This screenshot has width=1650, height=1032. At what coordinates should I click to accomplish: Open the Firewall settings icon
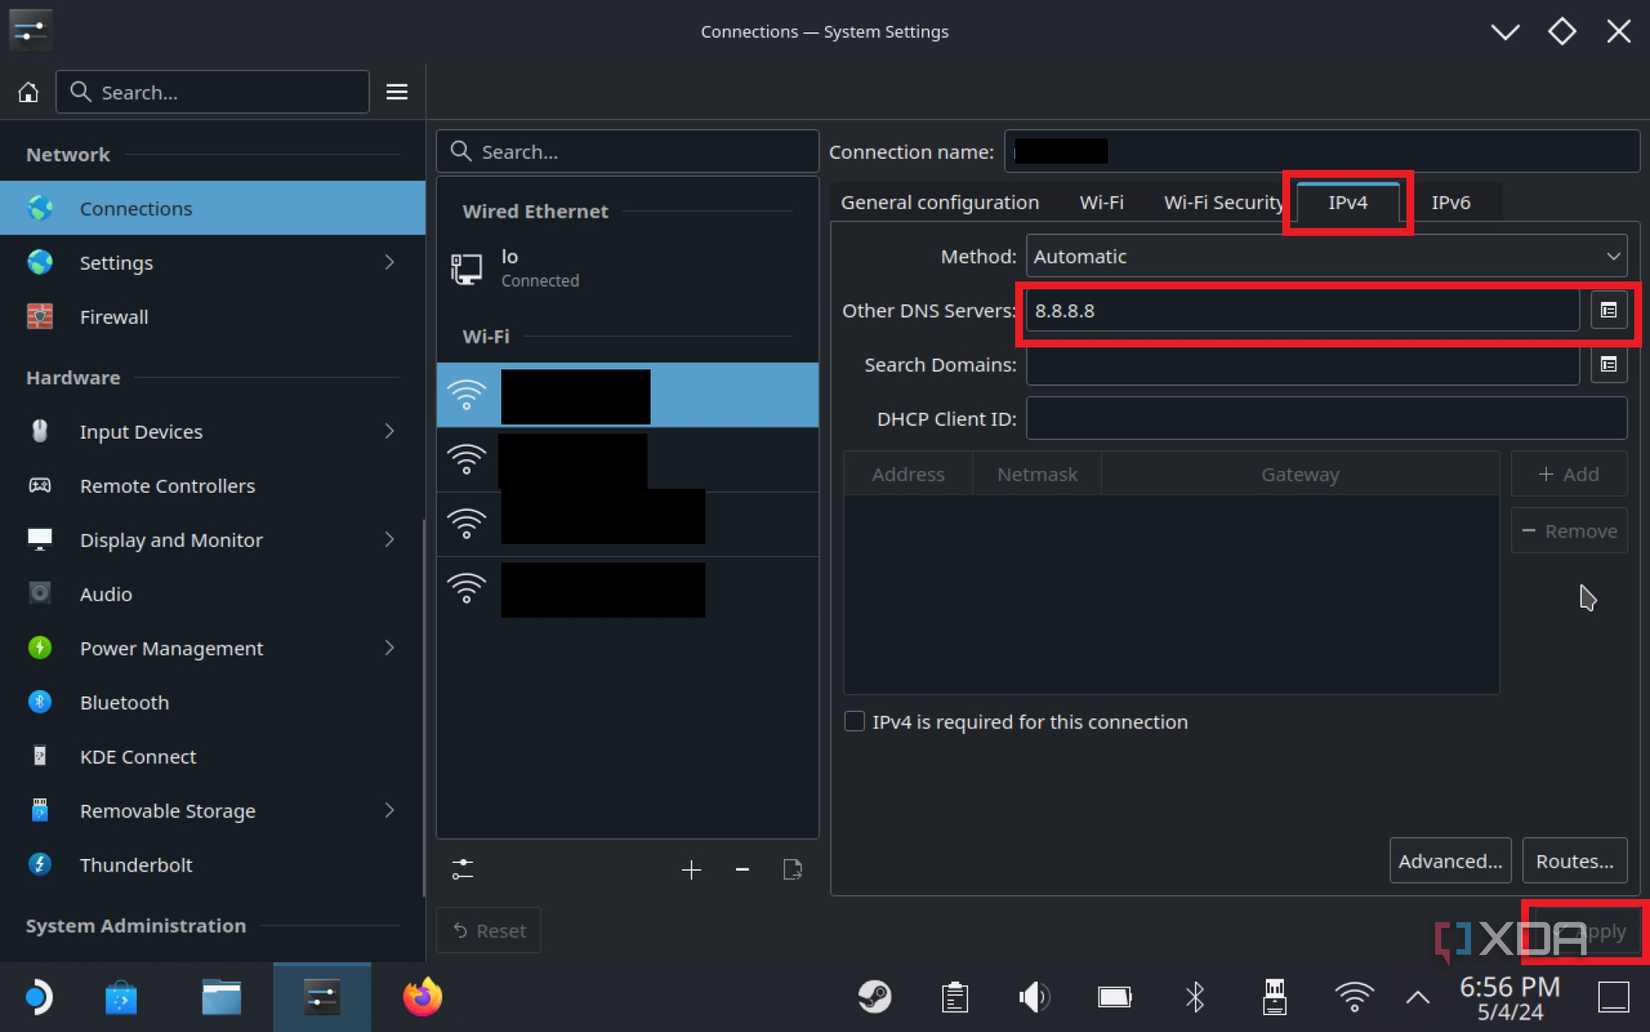pyautogui.click(x=40, y=317)
